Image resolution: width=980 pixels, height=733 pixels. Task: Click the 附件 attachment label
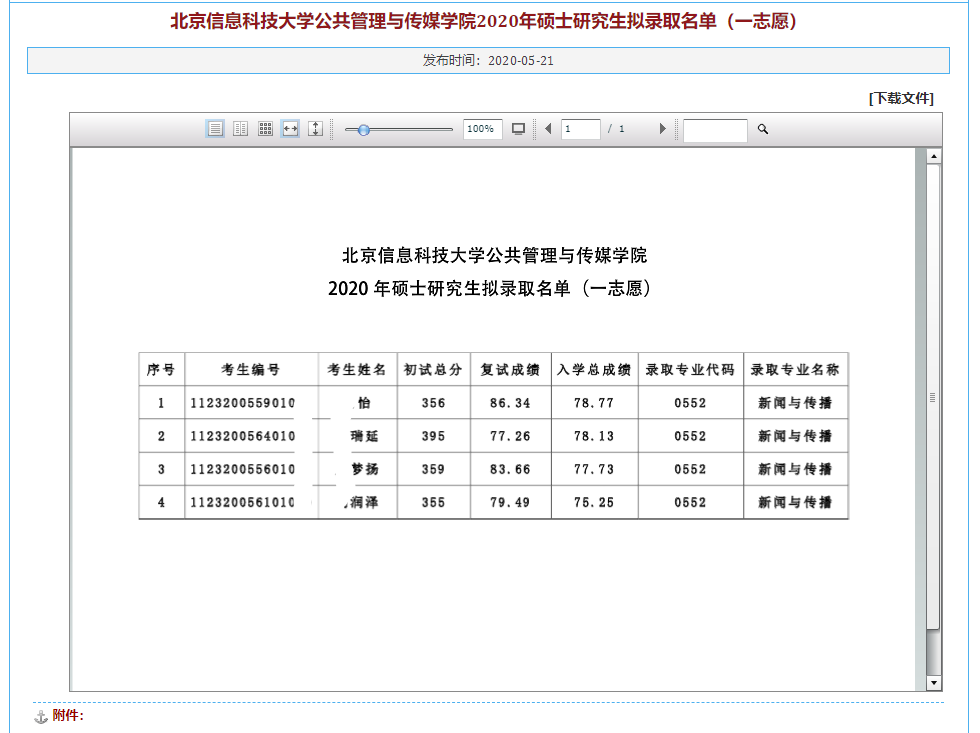click(68, 716)
